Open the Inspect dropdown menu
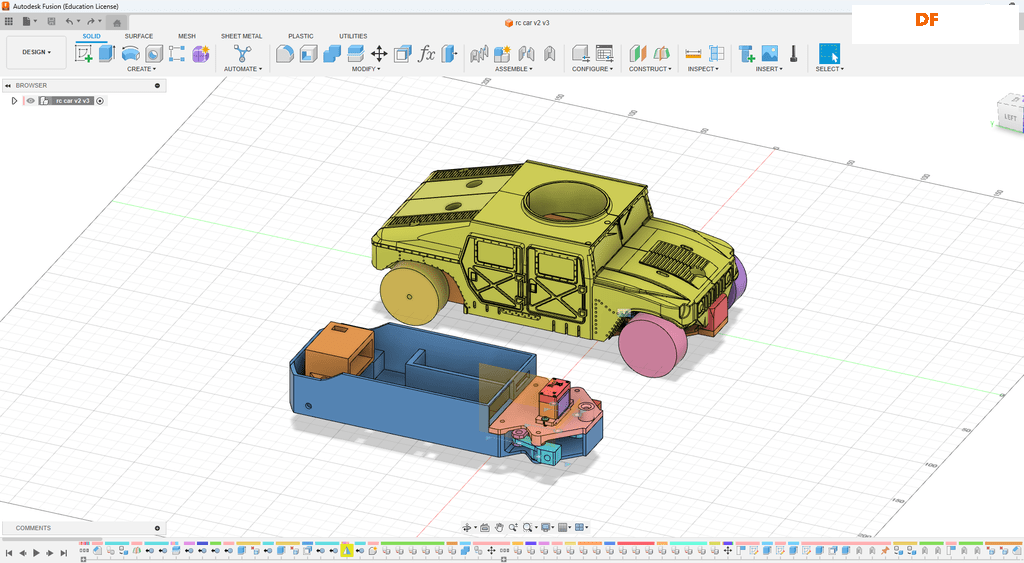The image size is (1024, 563). [x=703, y=69]
